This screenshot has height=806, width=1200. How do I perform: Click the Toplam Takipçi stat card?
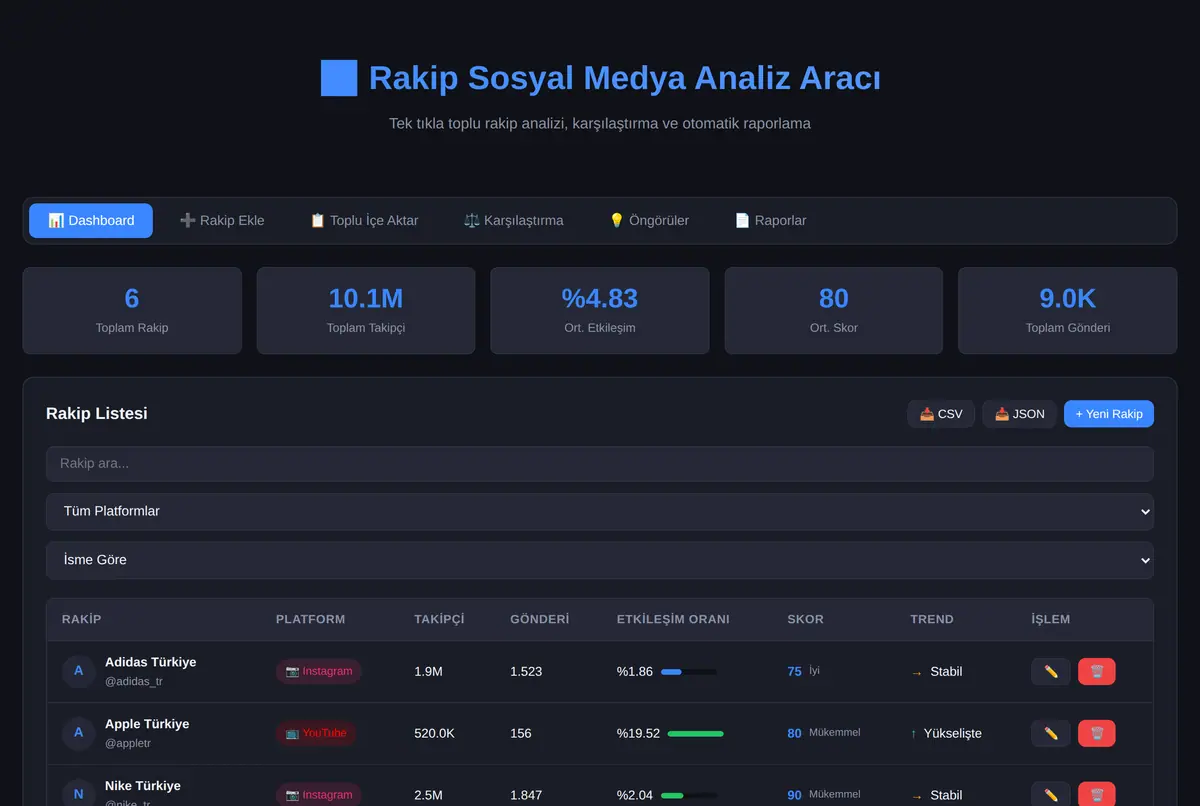[x=366, y=310]
